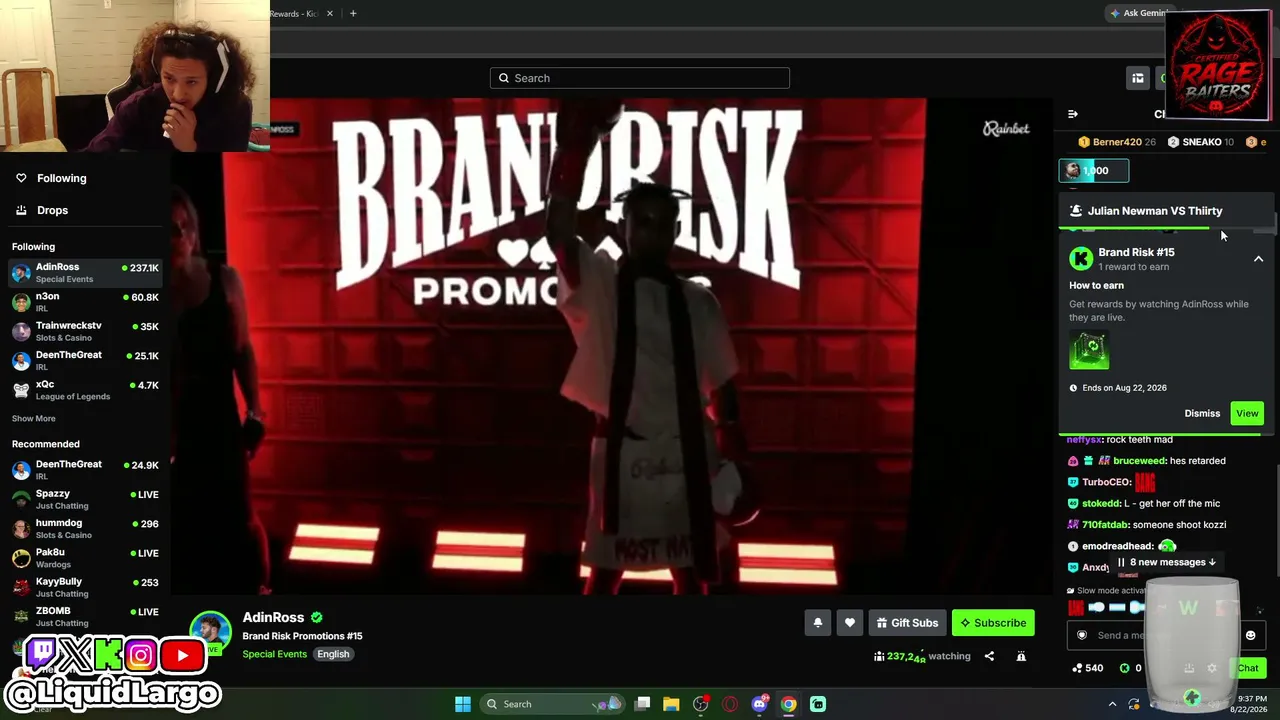The height and width of the screenshot is (720, 1280).
Task: Open KayyBully channel in Recommended
Action: [85, 586]
